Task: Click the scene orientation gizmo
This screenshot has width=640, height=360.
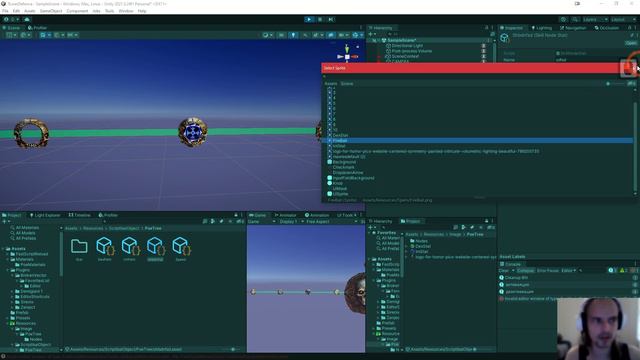Action: pyautogui.click(x=347, y=56)
